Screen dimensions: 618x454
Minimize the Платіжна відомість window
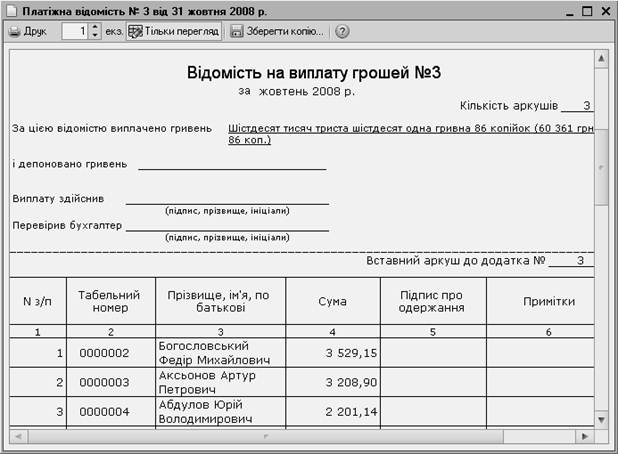(x=570, y=11)
